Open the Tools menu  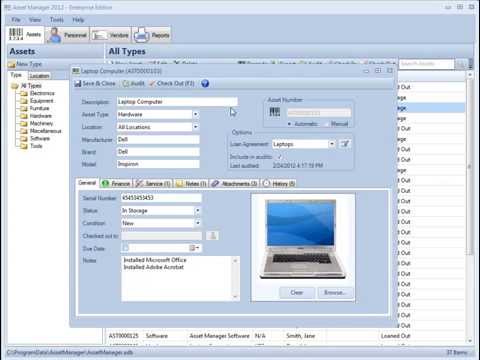coord(57,20)
